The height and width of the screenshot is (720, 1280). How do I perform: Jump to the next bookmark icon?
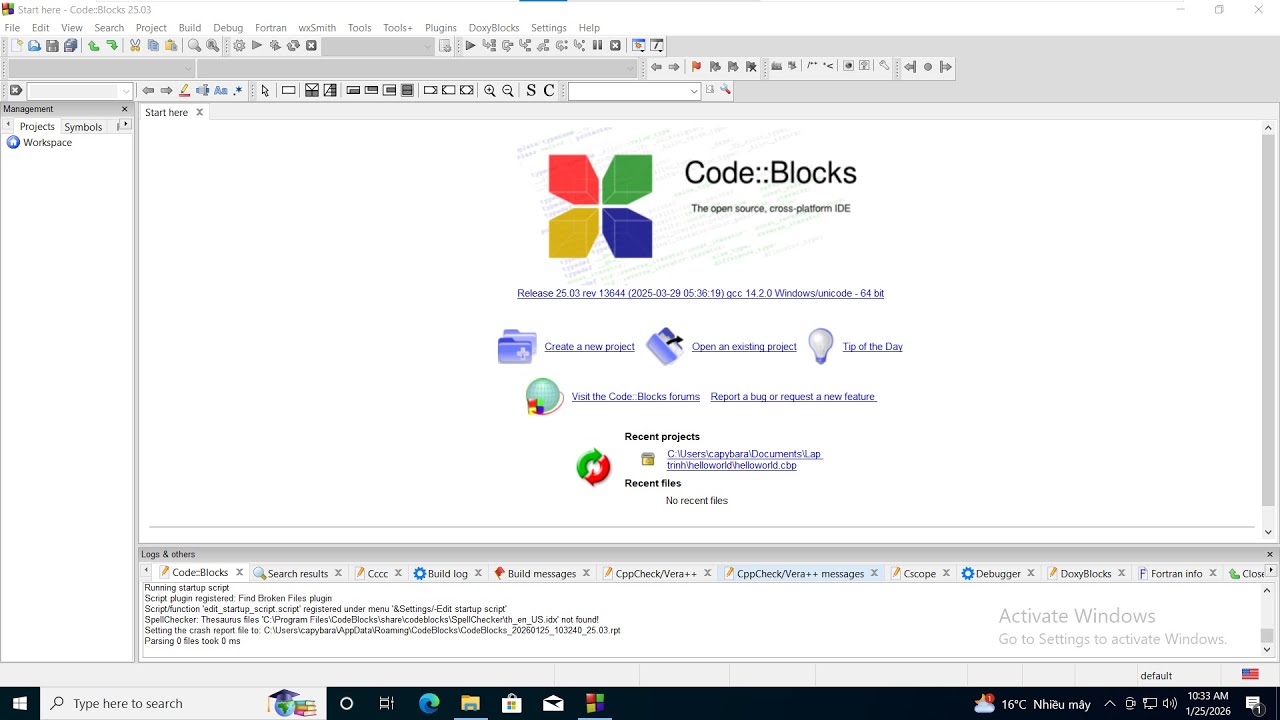point(733,67)
